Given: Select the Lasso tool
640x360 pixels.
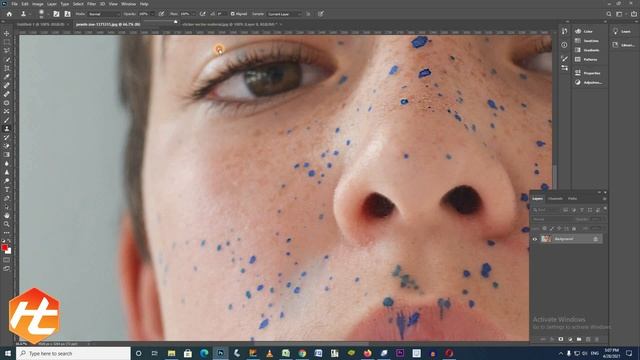Looking at the screenshot, I should coord(7,51).
